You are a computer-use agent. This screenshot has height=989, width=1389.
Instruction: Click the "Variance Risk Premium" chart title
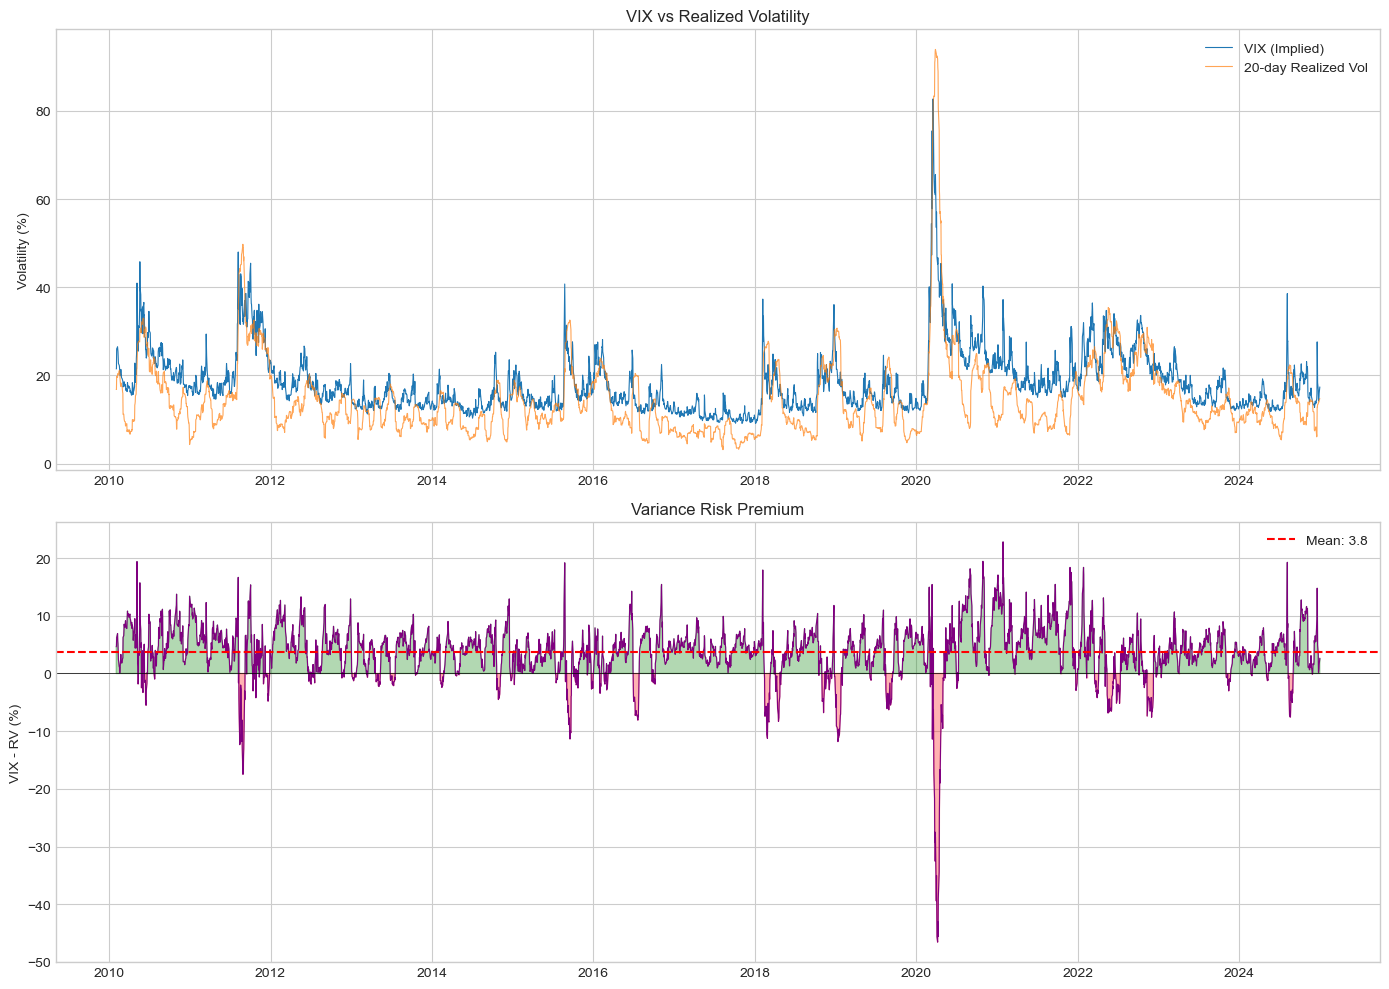pos(717,509)
